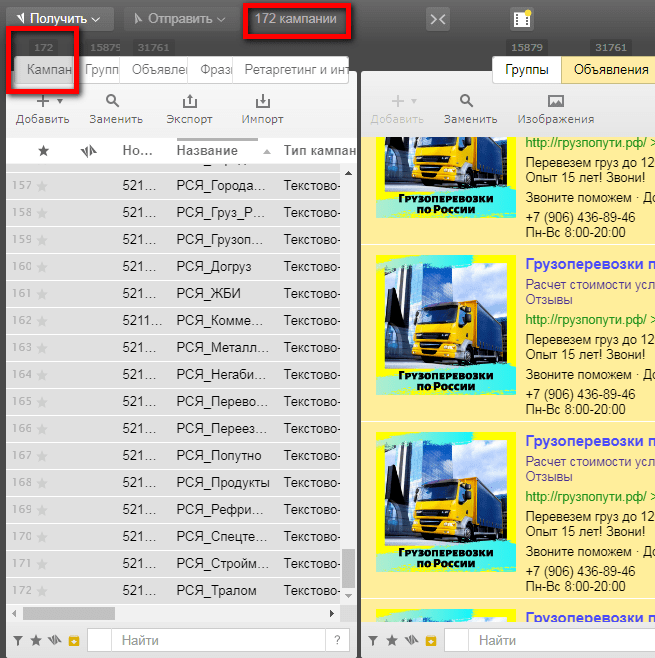Switch to the left Группы tab
Viewport: 655px width, 658px height.
click(x=102, y=69)
